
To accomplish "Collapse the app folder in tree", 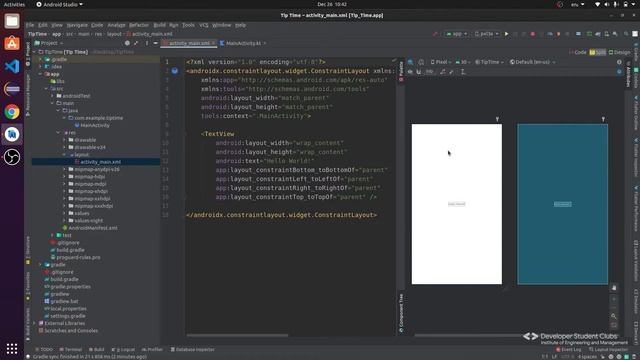I will [40, 74].
